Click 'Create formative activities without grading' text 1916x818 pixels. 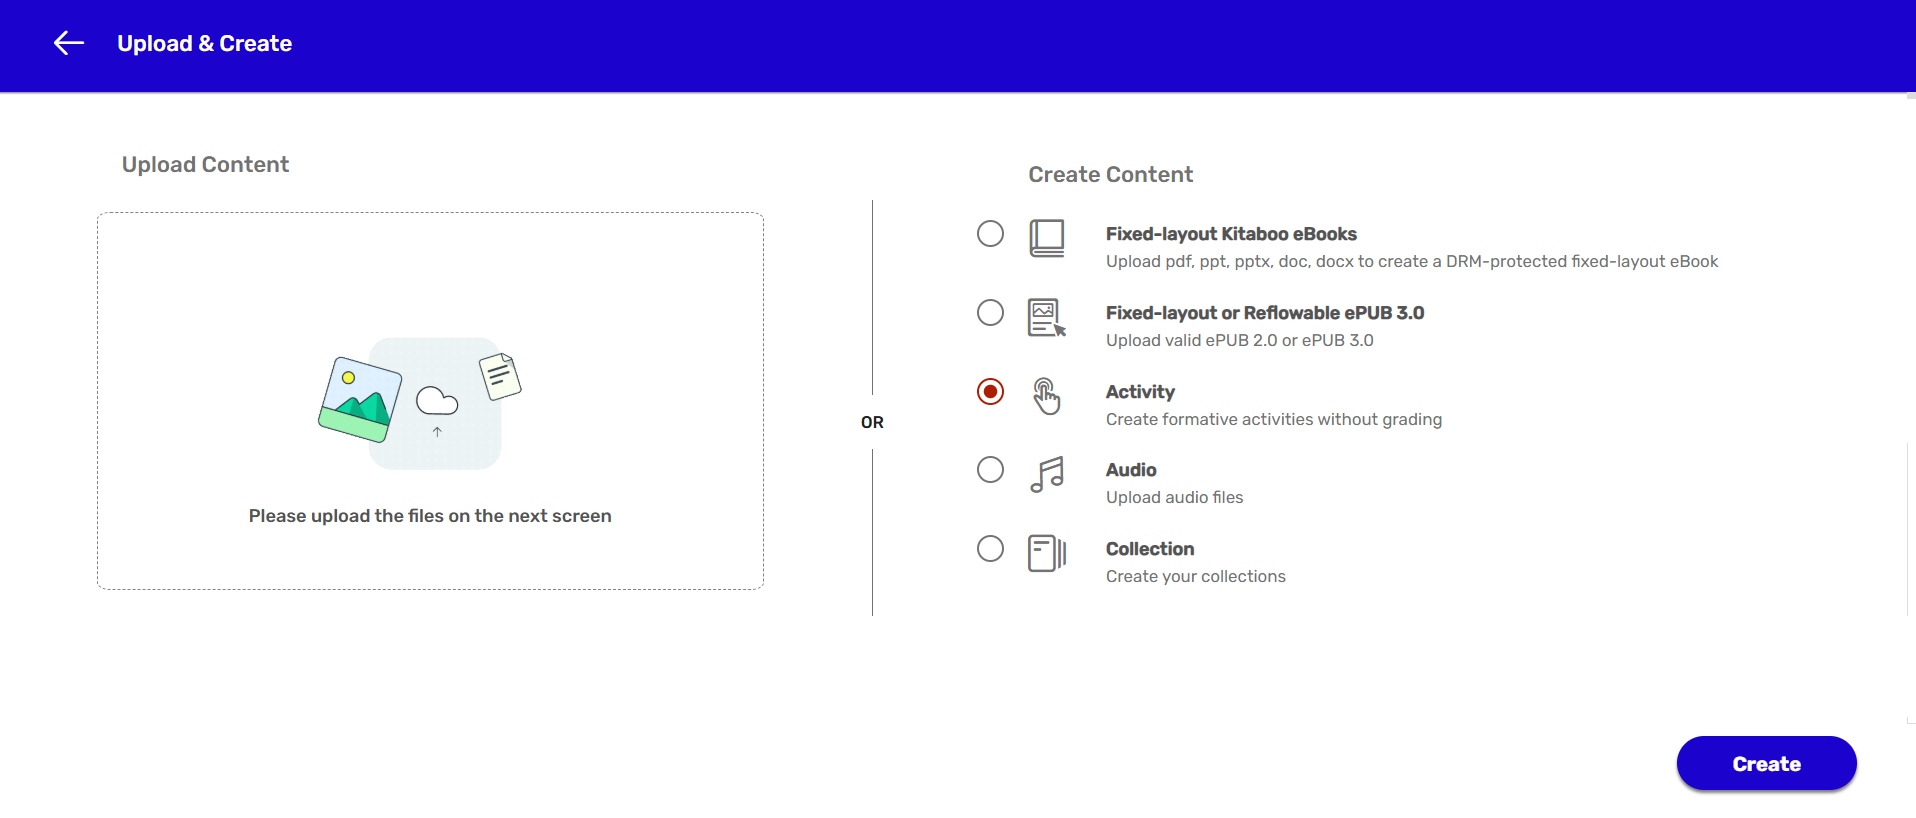1274,419
